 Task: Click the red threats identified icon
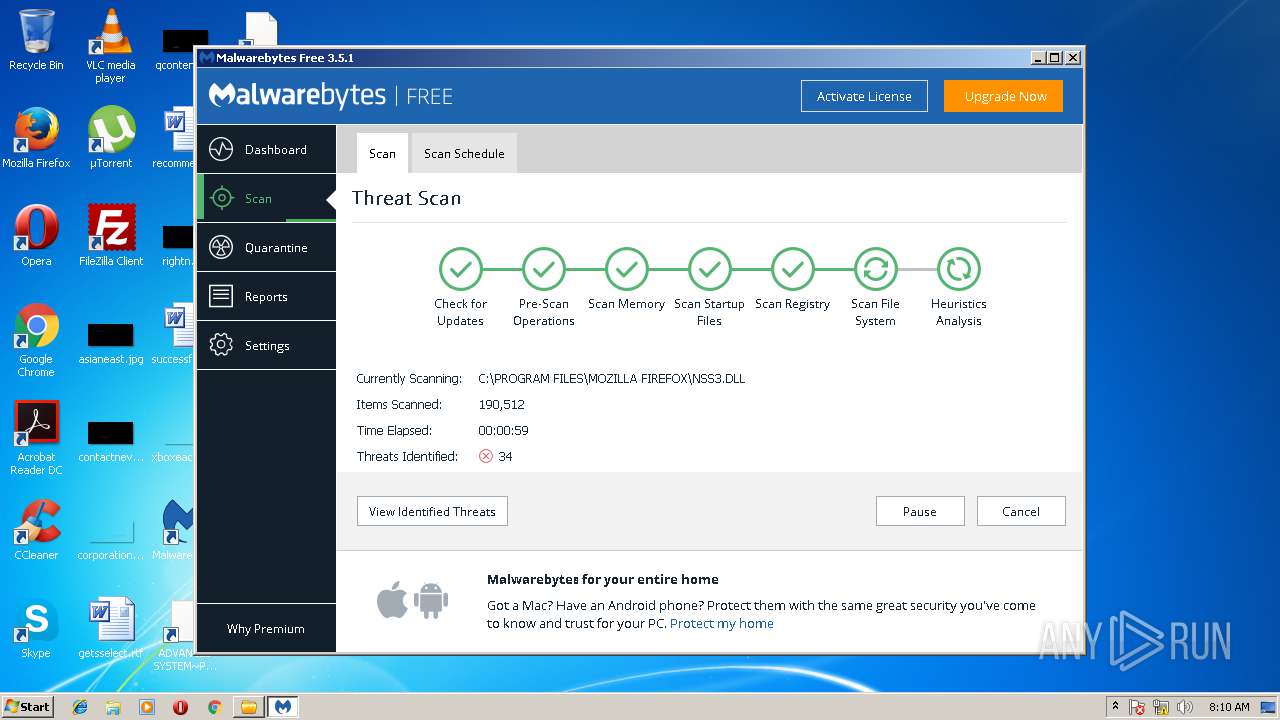click(486, 456)
